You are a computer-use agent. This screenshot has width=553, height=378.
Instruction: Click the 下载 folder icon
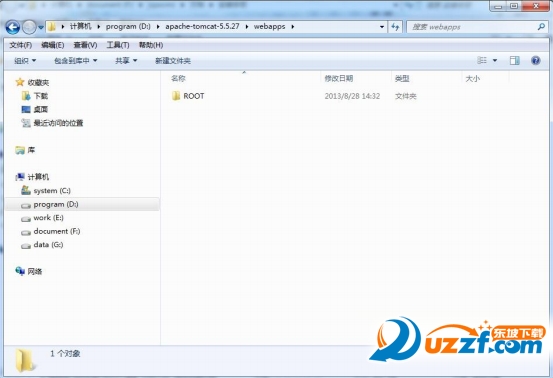[x=26, y=96]
